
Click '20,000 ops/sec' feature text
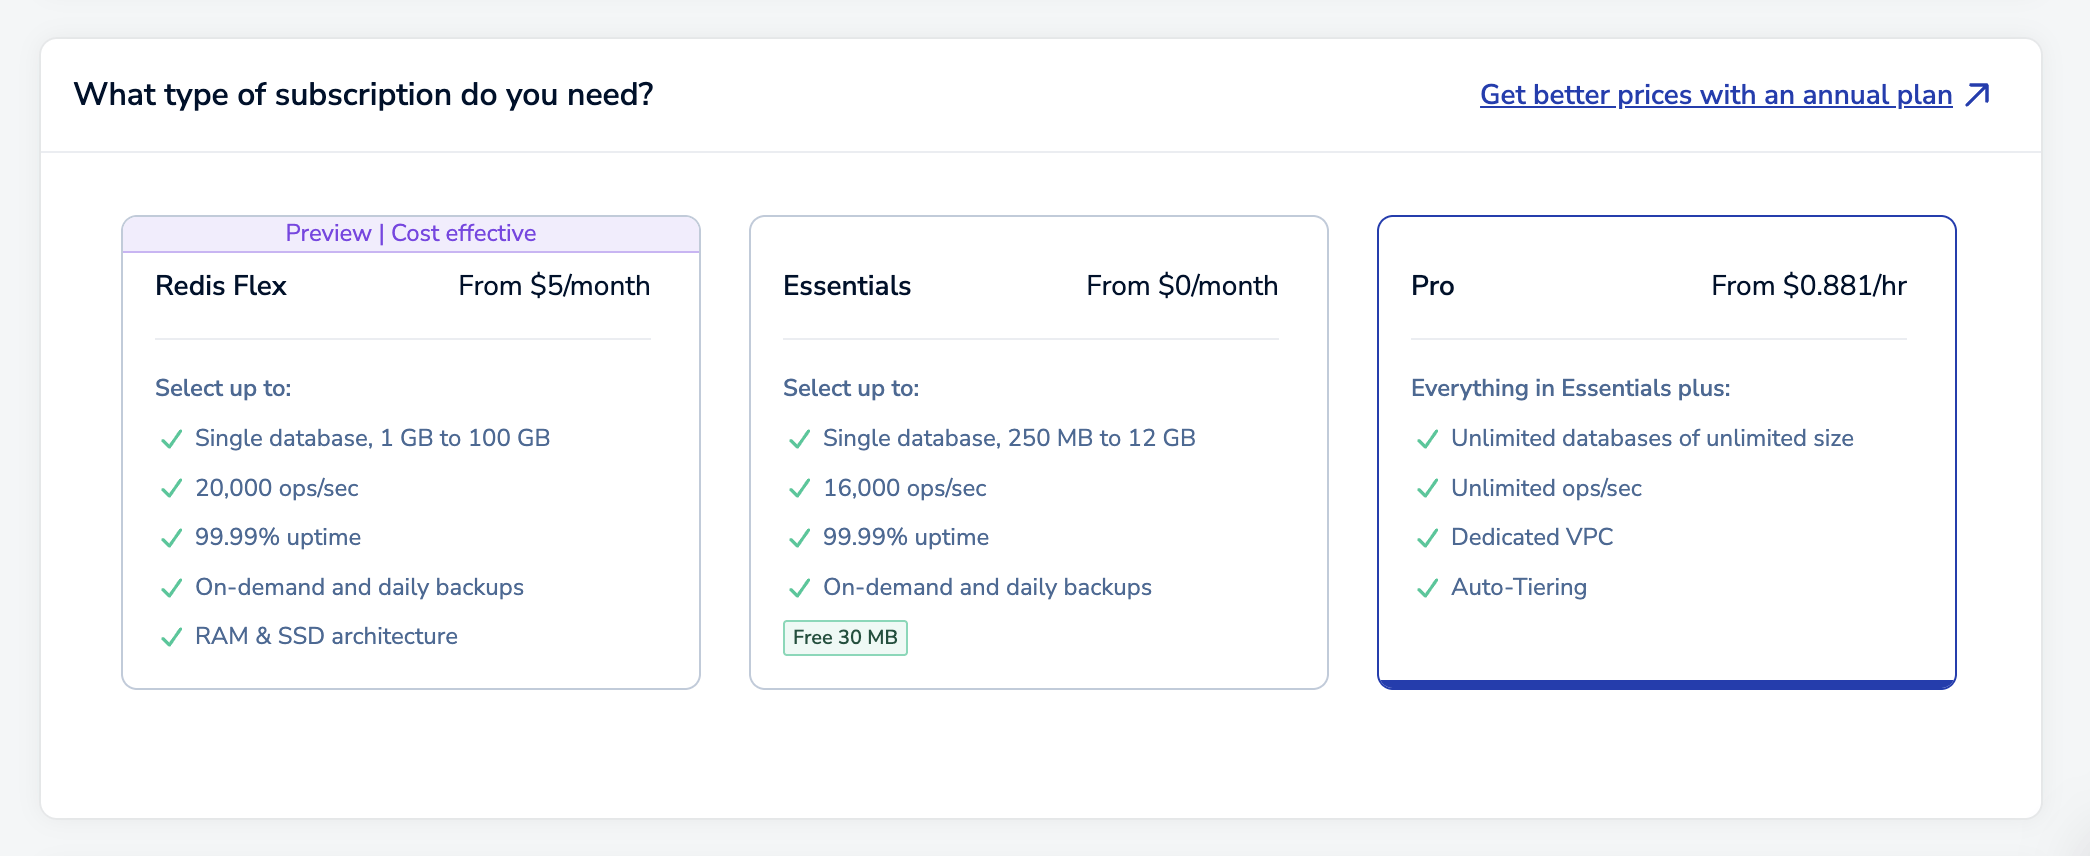(277, 488)
